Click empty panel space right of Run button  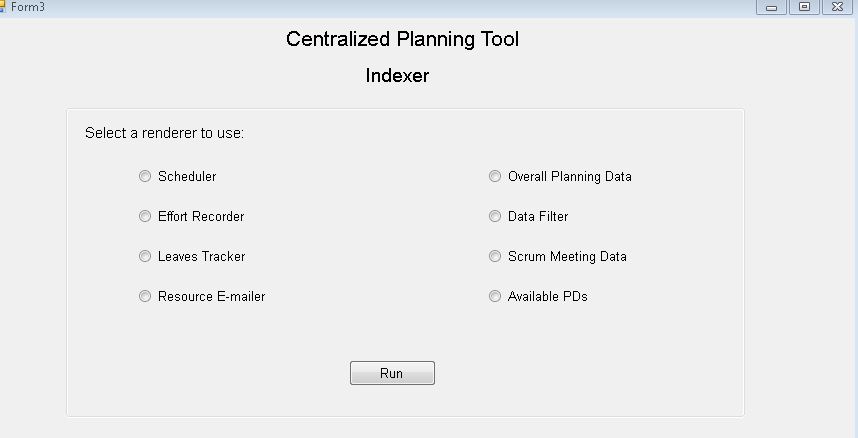click(x=580, y=374)
